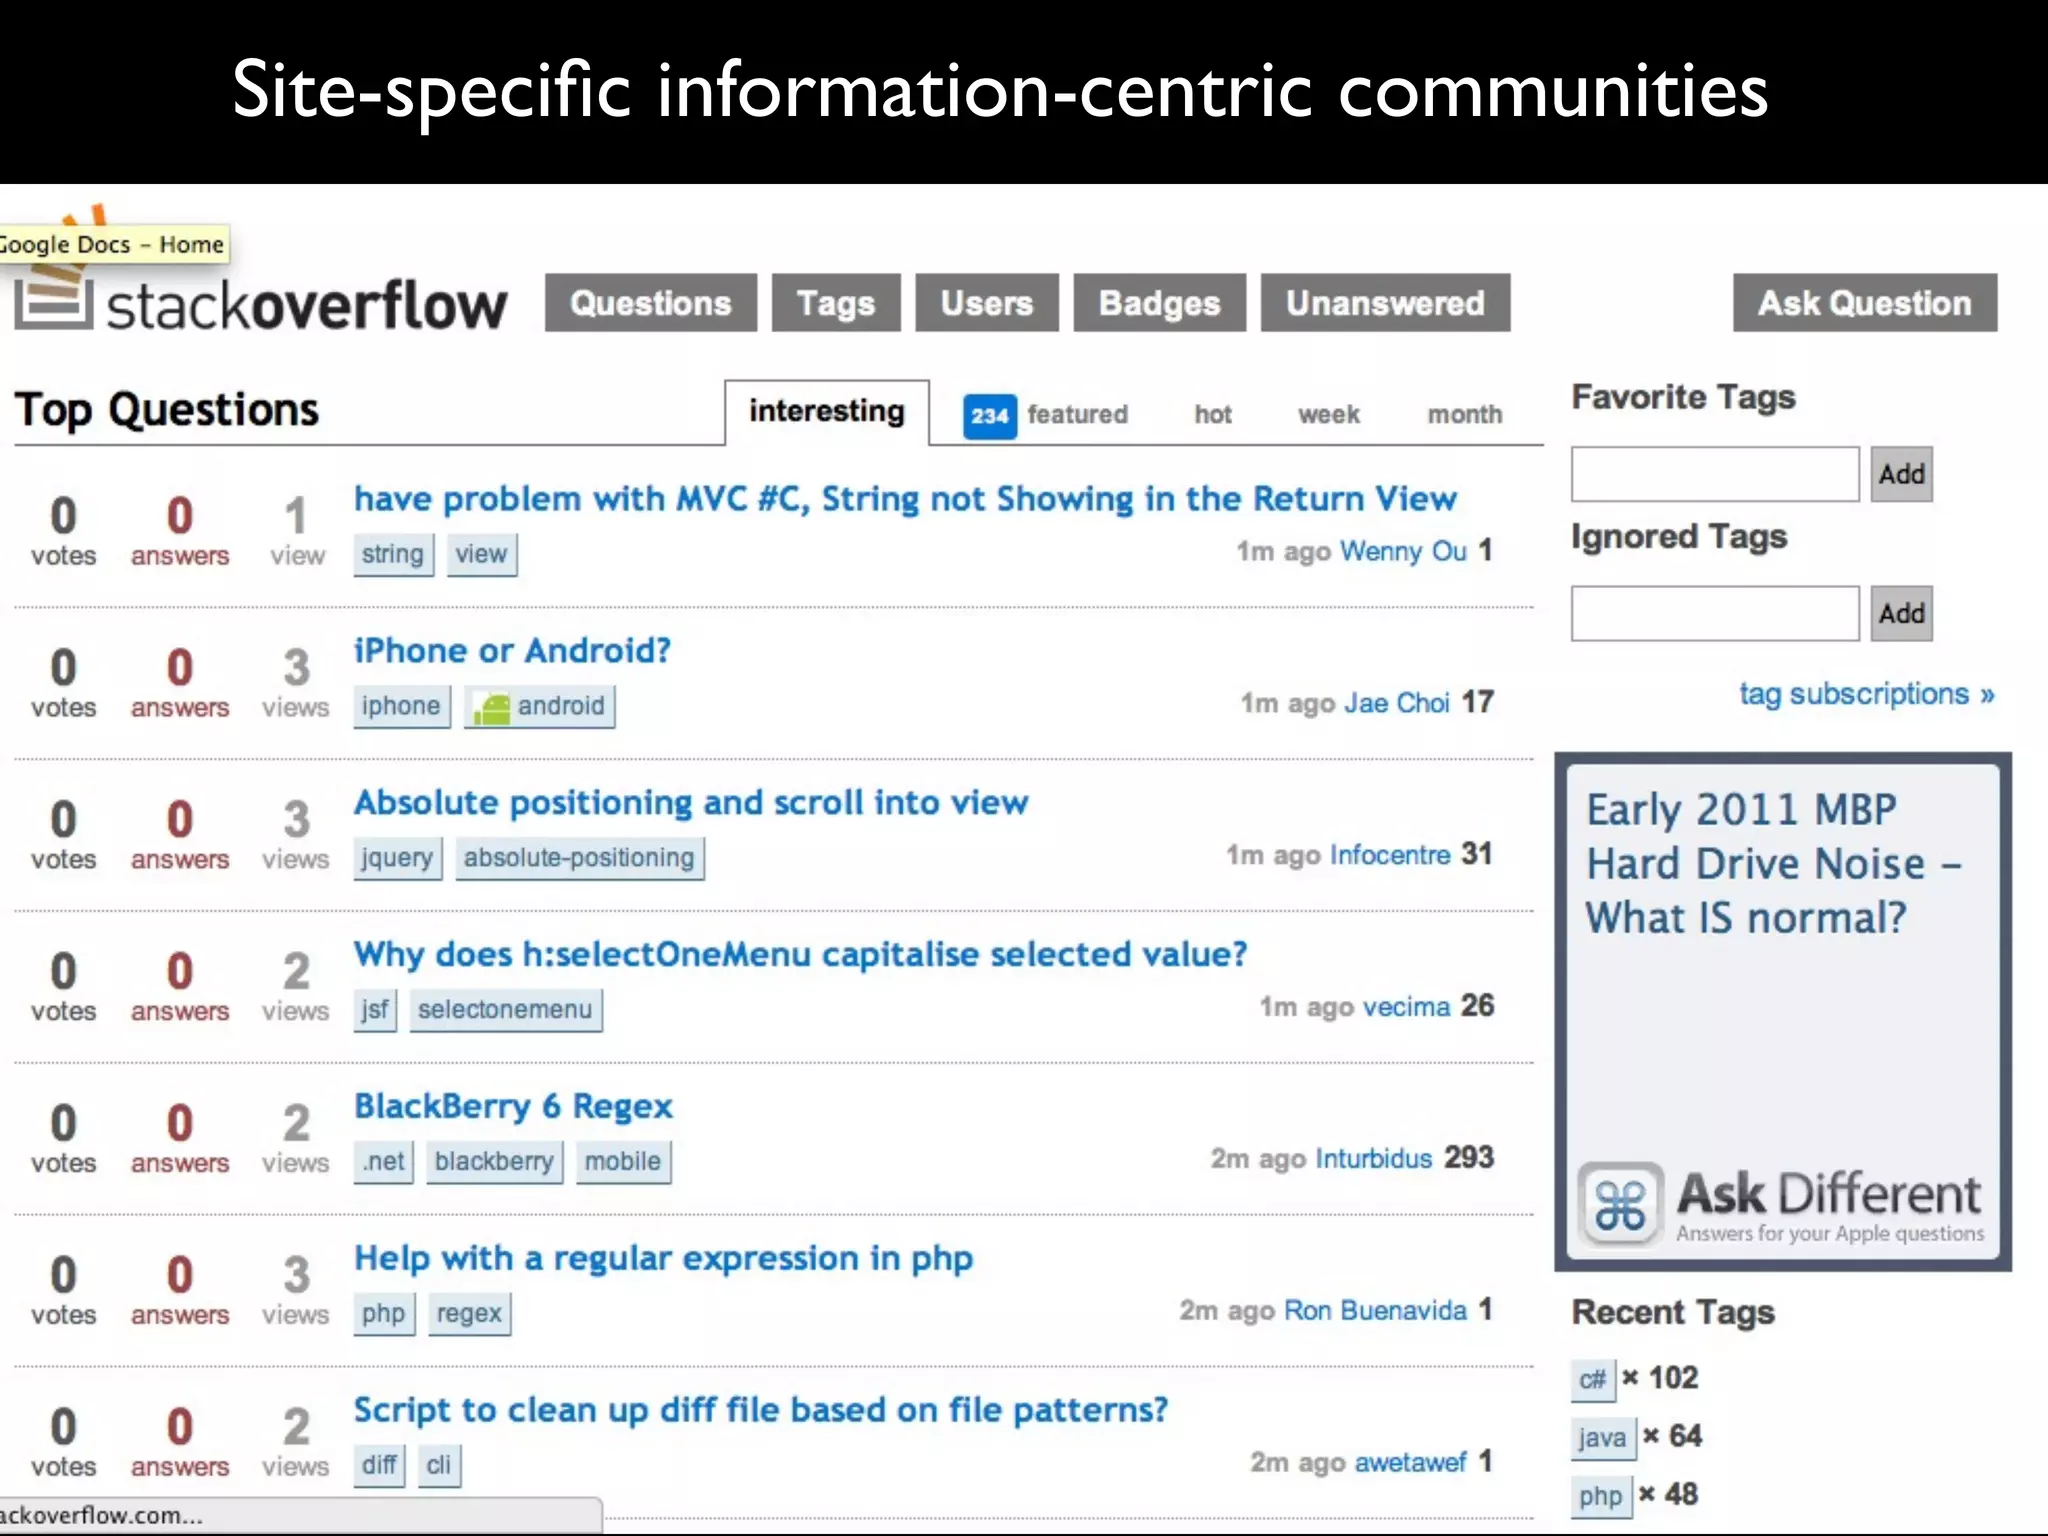The height and width of the screenshot is (1536, 2048).
Task: Click Add button for Ignored Tags
Action: click(x=1902, y=613)
